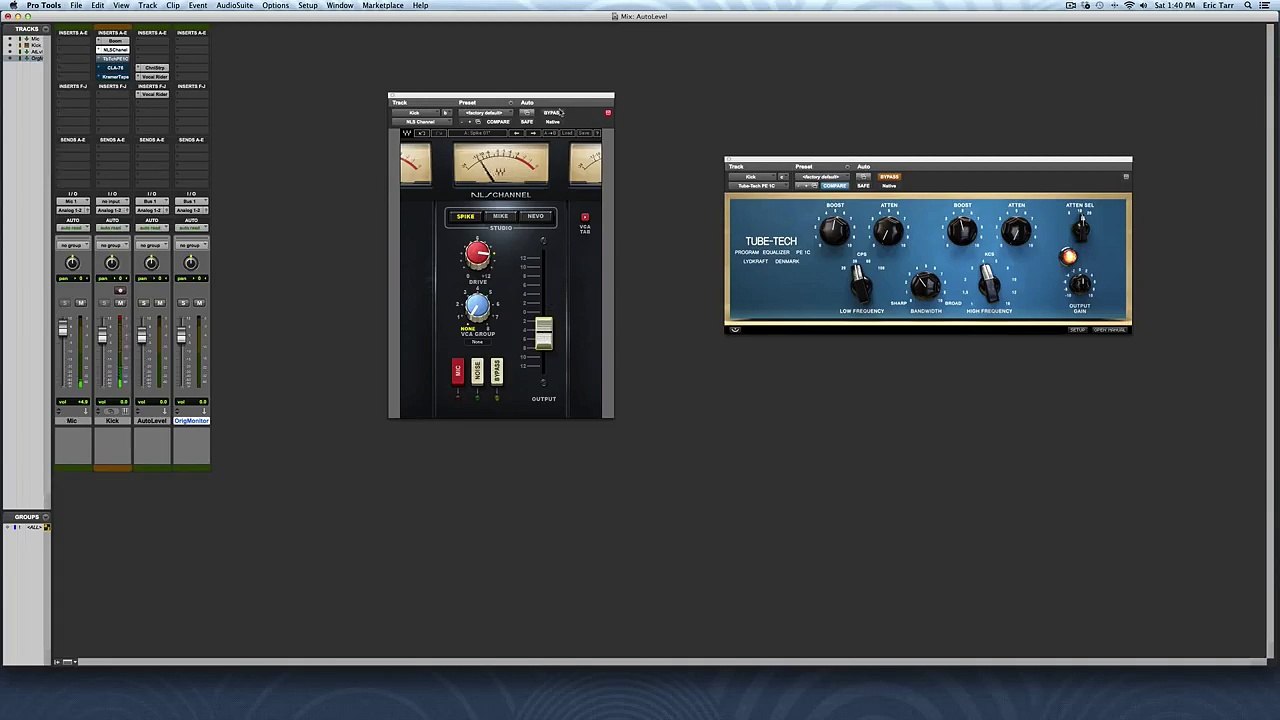This screenshot has width=1280, height=720.
Task: Click COMPARE in NLS Channel header
Action: pos(498,122)
